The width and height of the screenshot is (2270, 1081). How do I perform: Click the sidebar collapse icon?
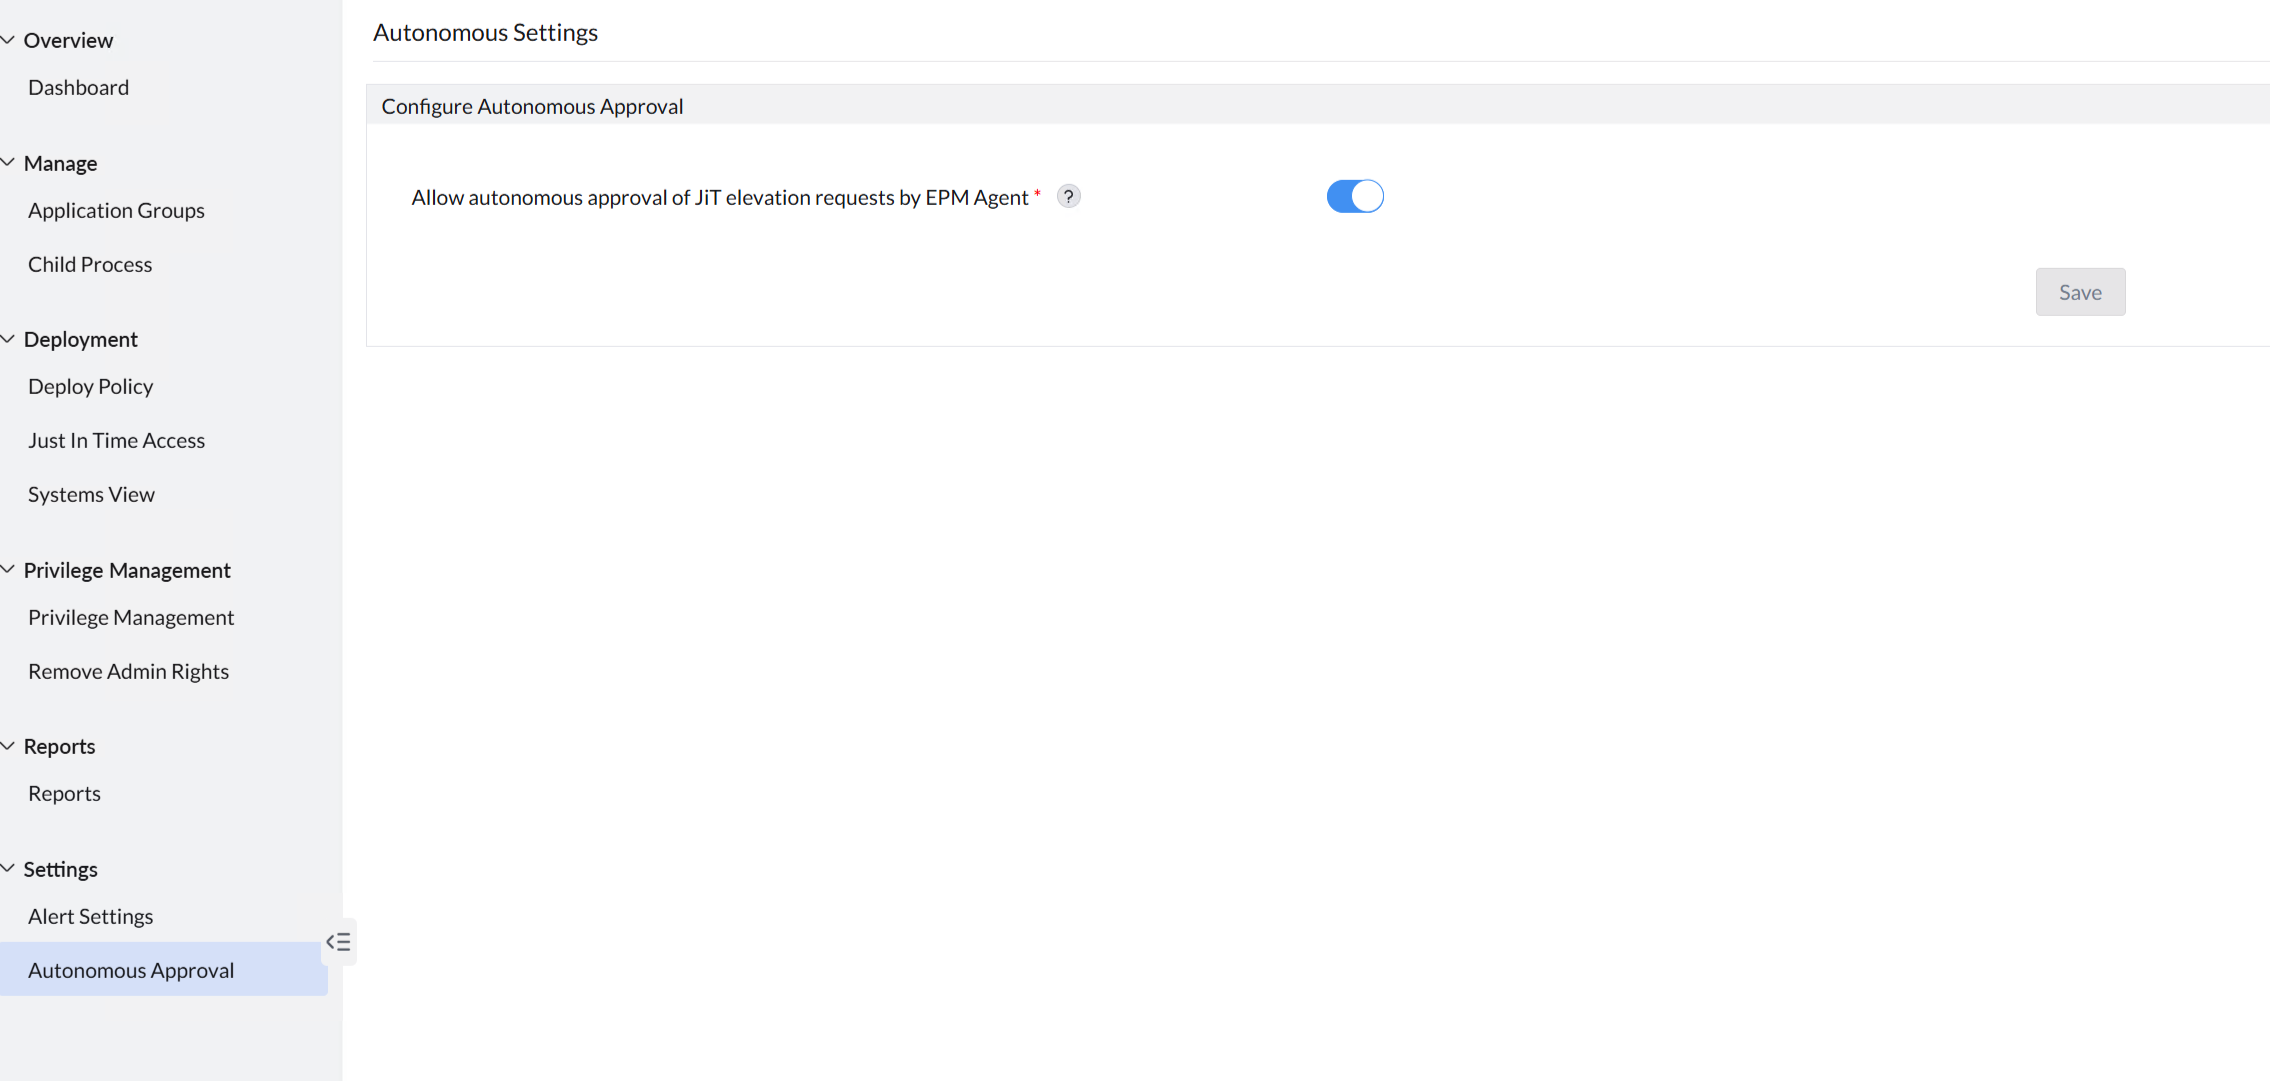pyautogui.click(x=338, y=942)
